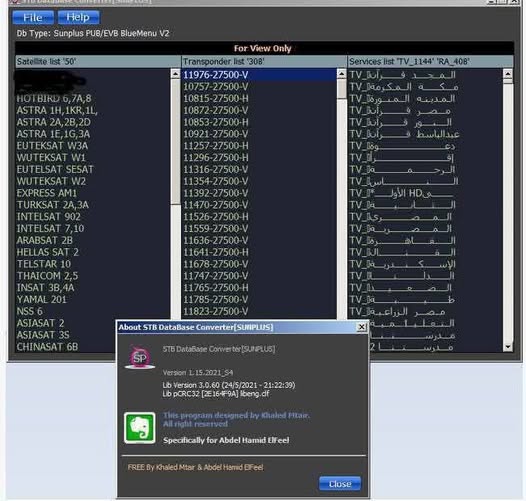The height and width of the screenshot is (501, 526).
Task: Select INTELSAT 7,10 satellite
Action: pyautogui.click(x=93, y=229)
